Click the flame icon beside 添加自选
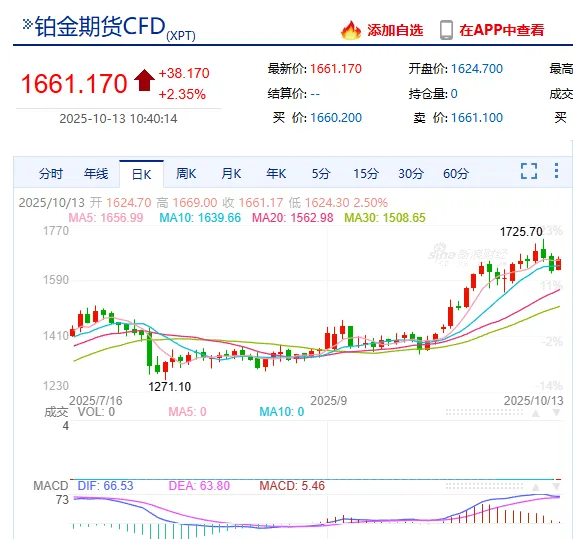The image size is (573, 539). coord(351,30)
